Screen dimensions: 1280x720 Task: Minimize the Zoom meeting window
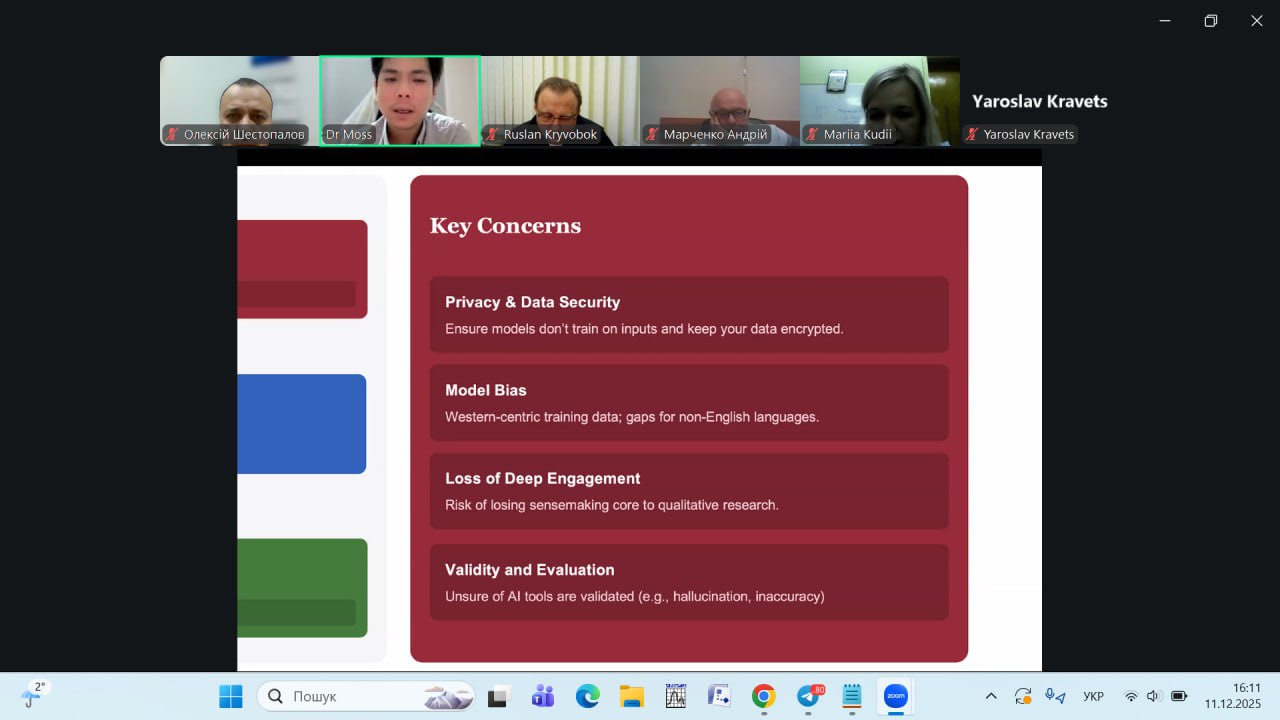tap(1165, 20)
